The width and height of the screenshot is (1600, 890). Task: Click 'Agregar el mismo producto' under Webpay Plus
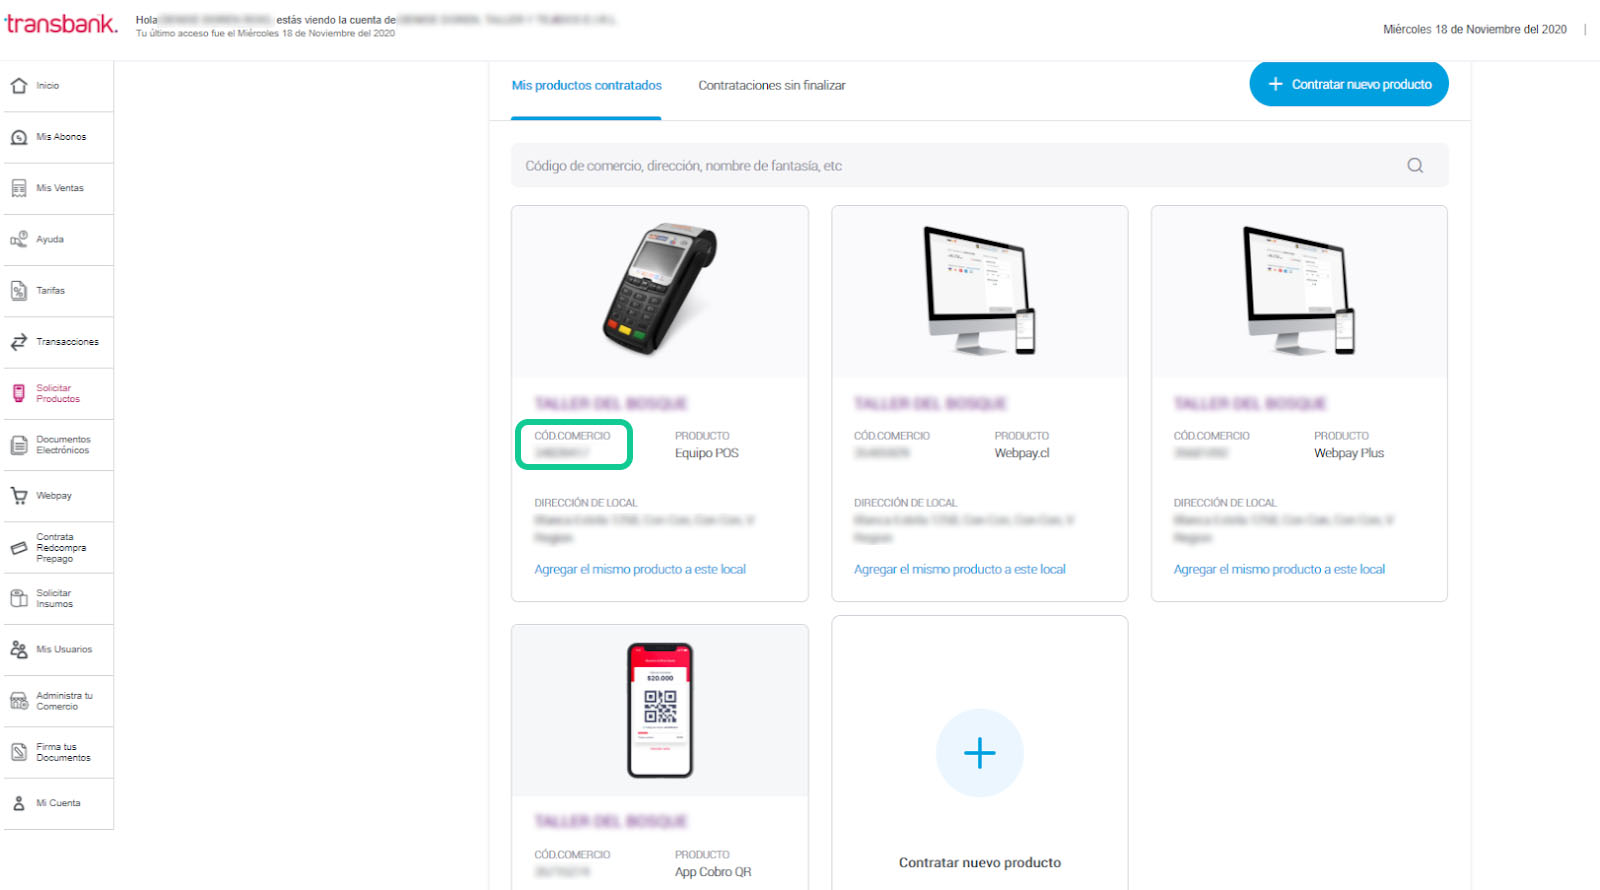point(1279,569)
